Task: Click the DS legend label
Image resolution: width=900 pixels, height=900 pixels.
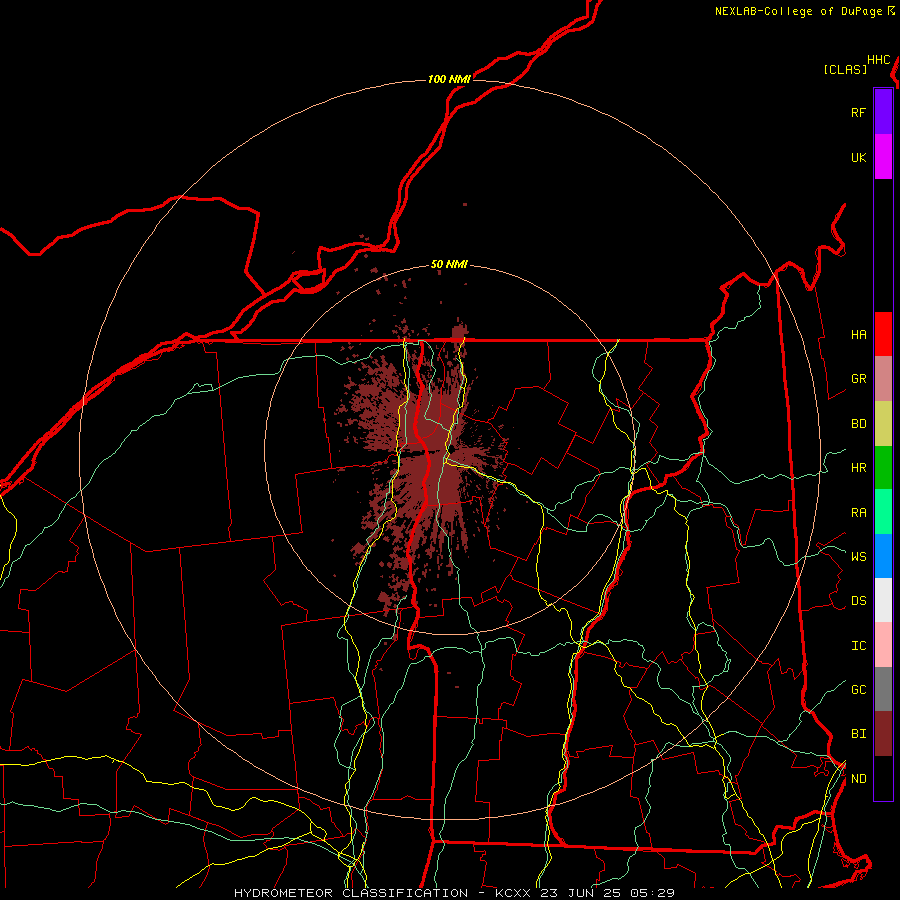Action: pos(858,600)
